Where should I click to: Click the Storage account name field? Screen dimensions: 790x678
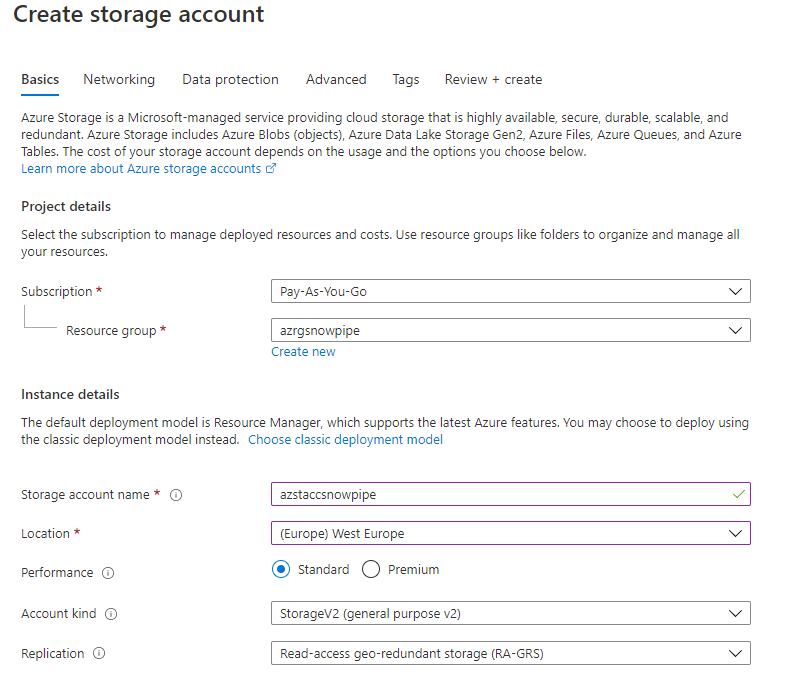[500, 494]
